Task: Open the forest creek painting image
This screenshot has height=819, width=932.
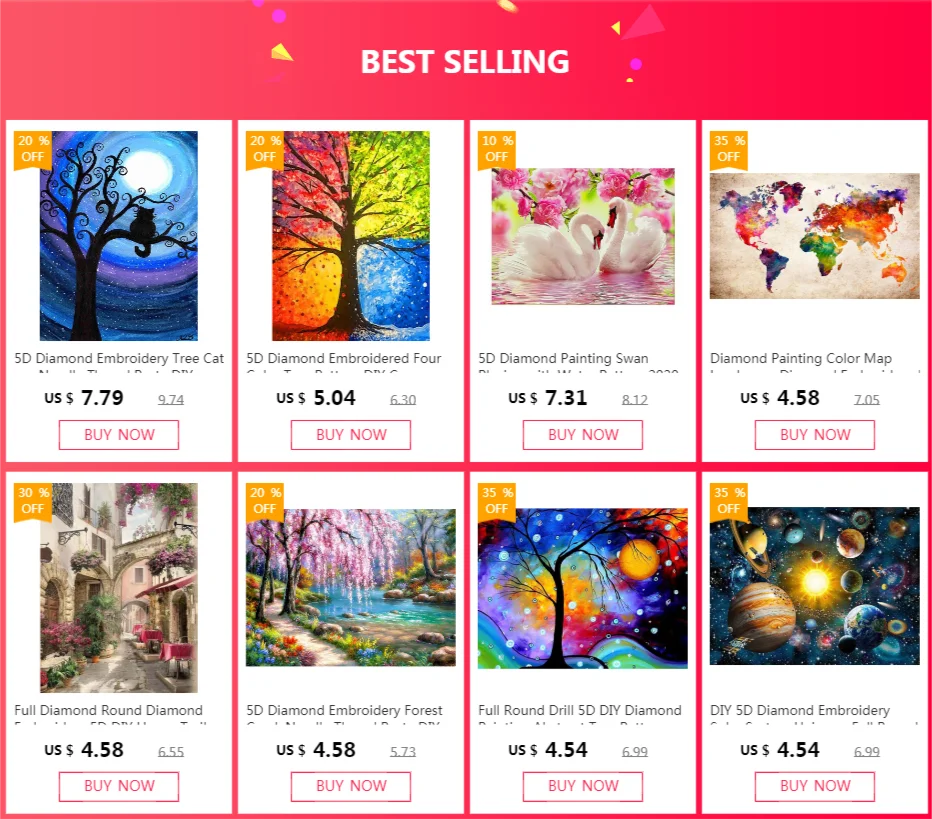Action: coord(351,588)
